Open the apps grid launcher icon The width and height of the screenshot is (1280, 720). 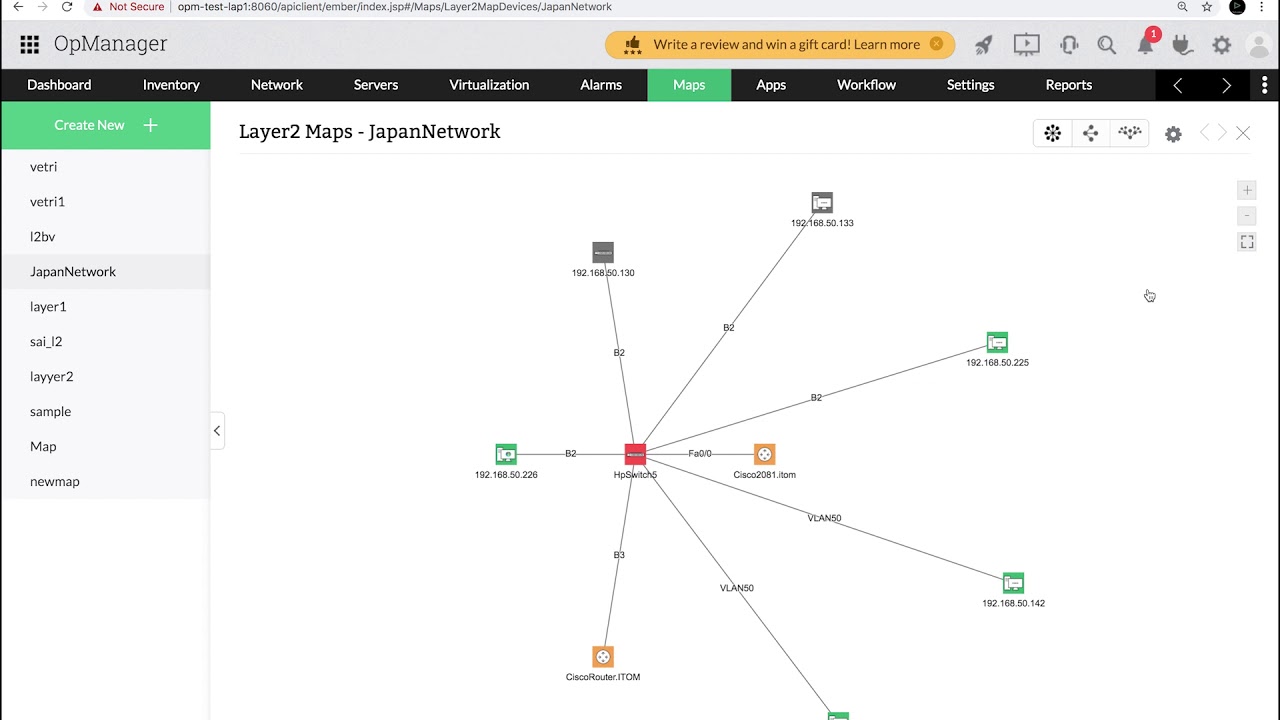point(30,44)
